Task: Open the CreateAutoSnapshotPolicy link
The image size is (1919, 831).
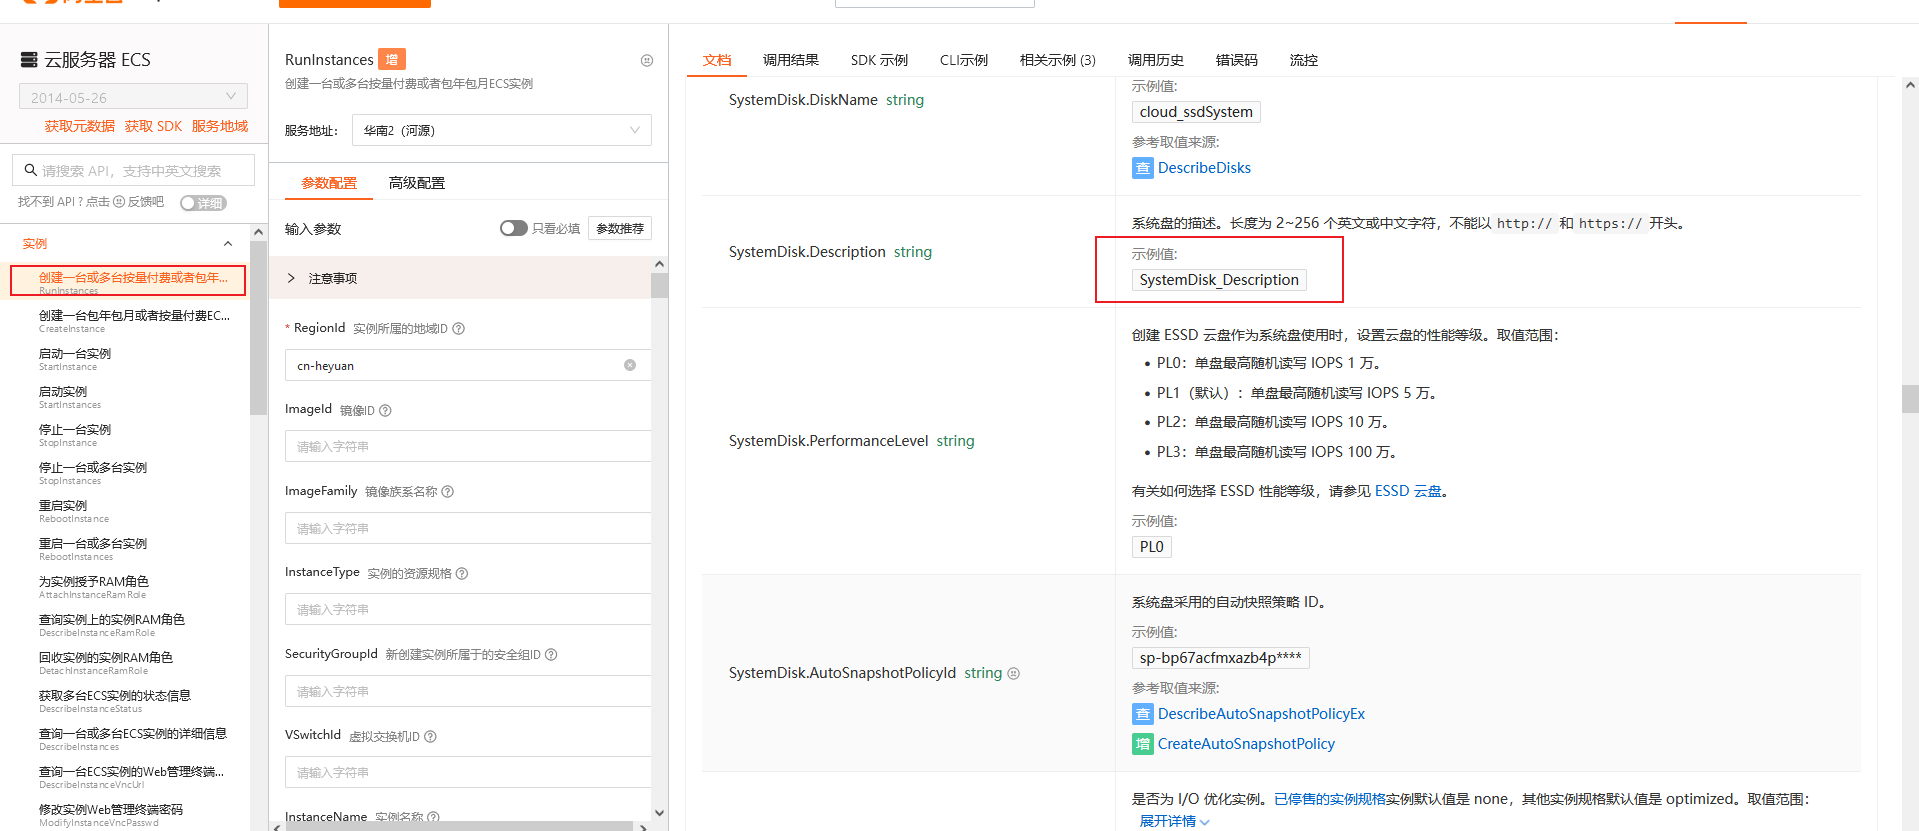Action: click(1246, 744)
